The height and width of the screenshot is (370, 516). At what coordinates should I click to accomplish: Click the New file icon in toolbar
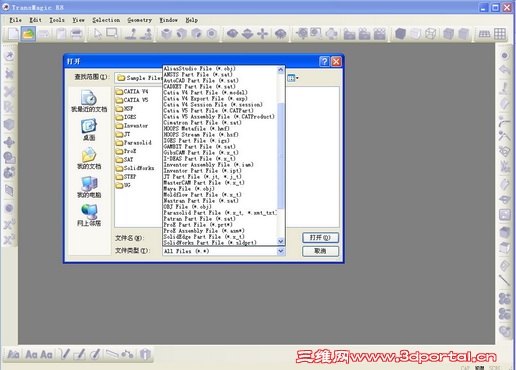[13, 34]
